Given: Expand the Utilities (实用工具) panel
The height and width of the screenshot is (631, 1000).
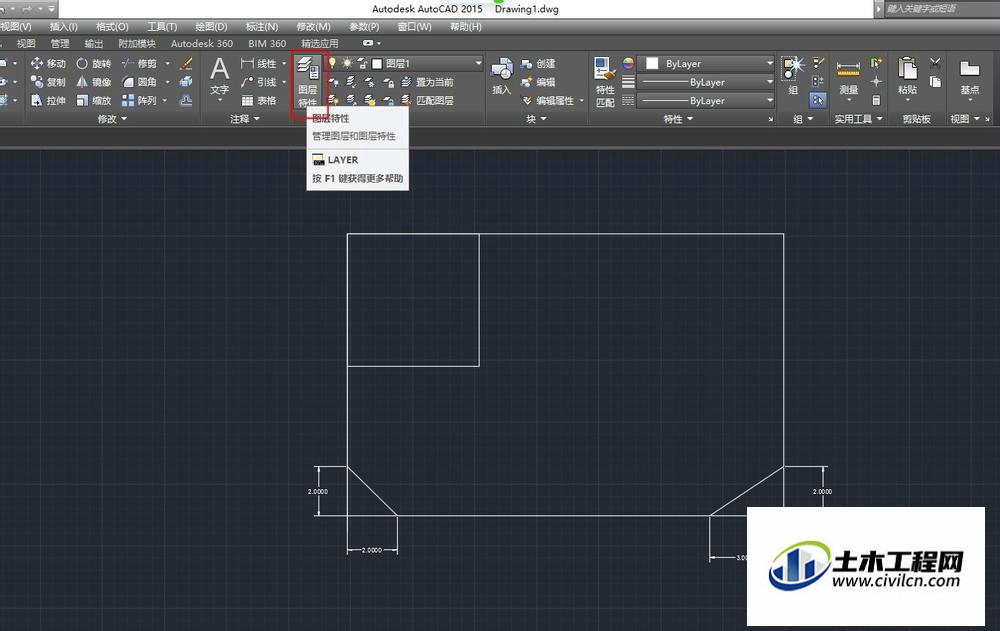Looking at the screenshot, I should (x=858, y=119).
